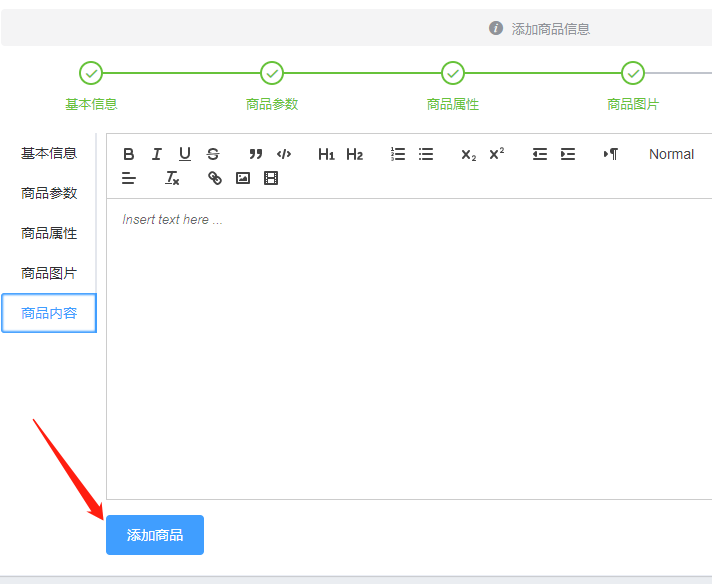Insert a video into the editor
This screenshot has width=712, height=584.
pyautogui.click(x=271, y=178)
